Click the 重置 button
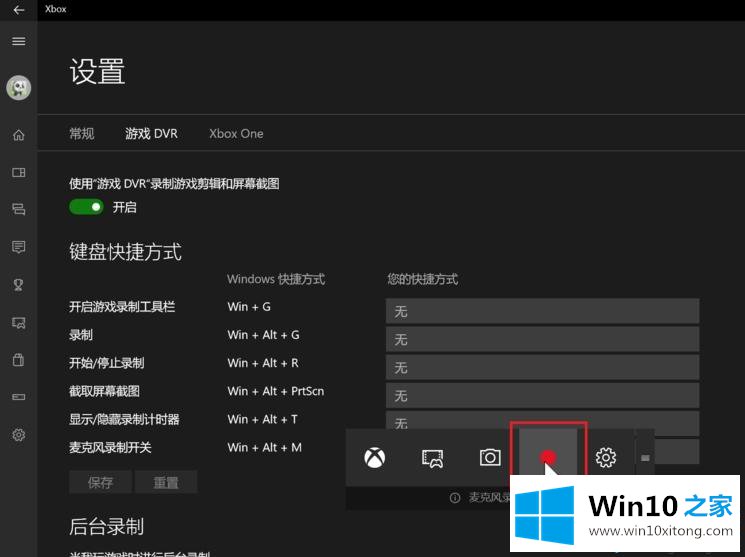745x557 pixels. coord(166,482)
